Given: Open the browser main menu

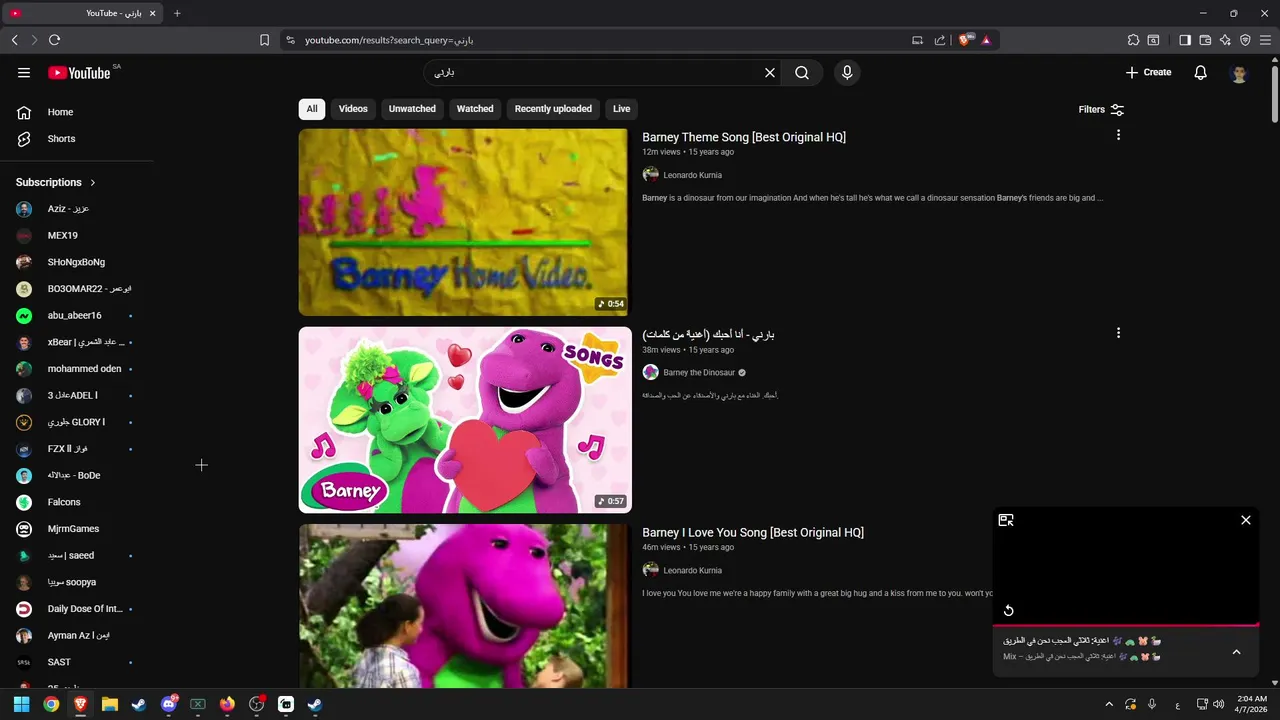Looking at the screenshot, I should click(x=1266, y=40).
